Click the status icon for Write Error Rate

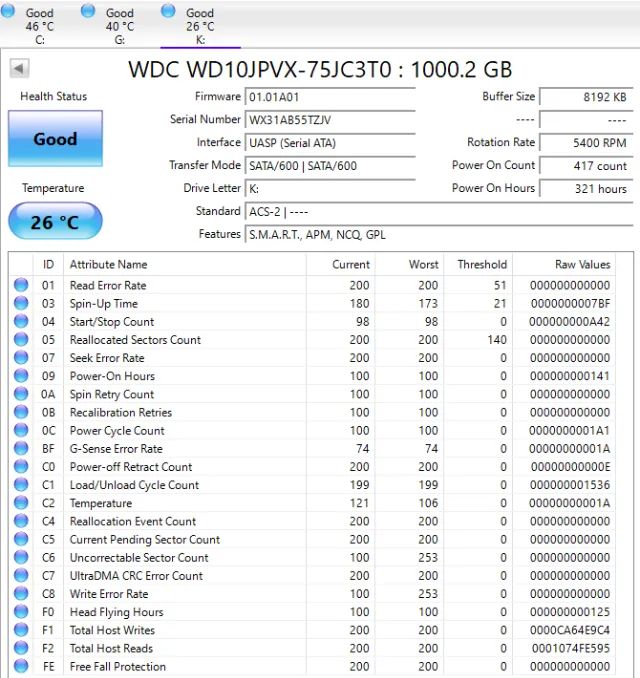point(21,594)
